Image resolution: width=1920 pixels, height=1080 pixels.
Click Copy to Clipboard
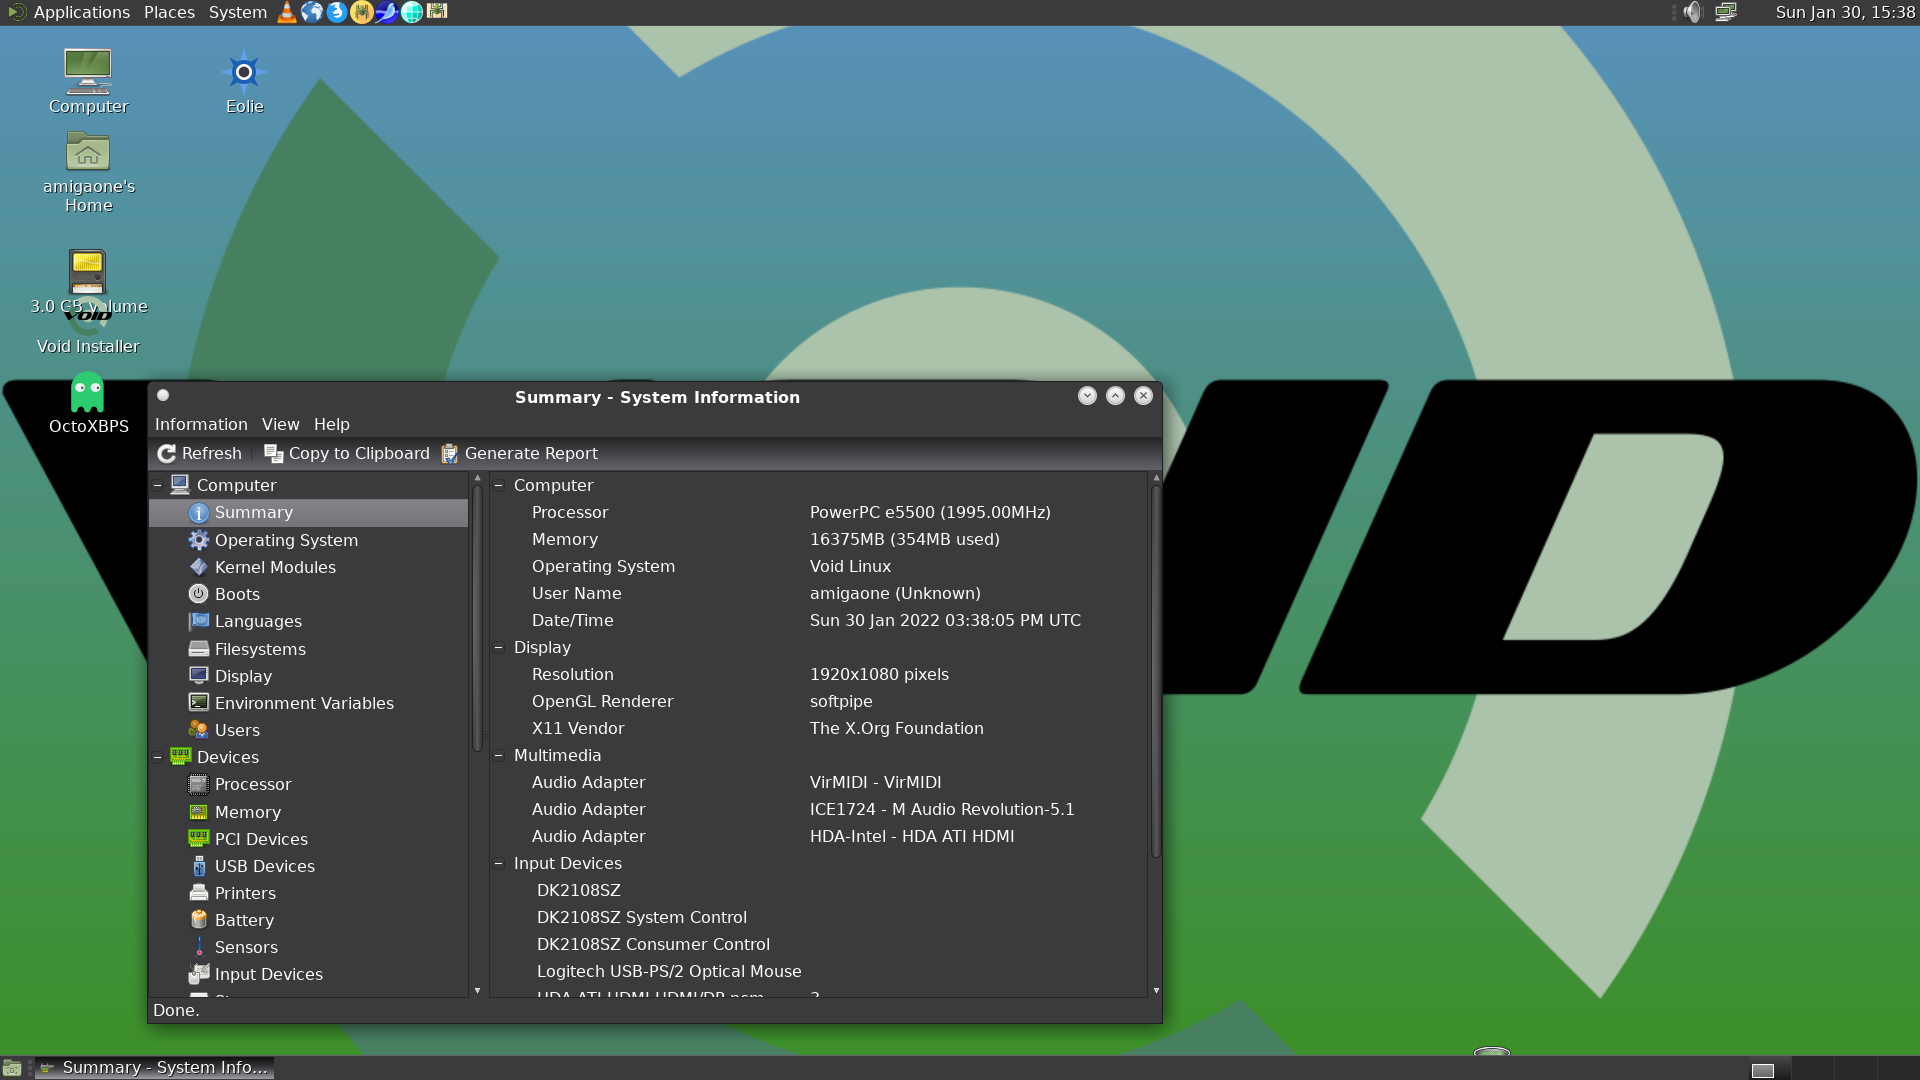347,453
